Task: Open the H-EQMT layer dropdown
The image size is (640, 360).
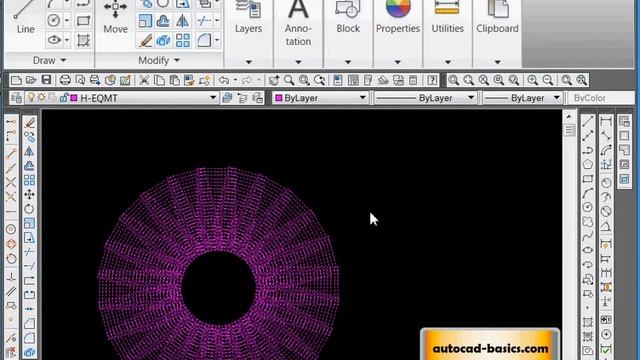Action: click(x=213, y=98)
